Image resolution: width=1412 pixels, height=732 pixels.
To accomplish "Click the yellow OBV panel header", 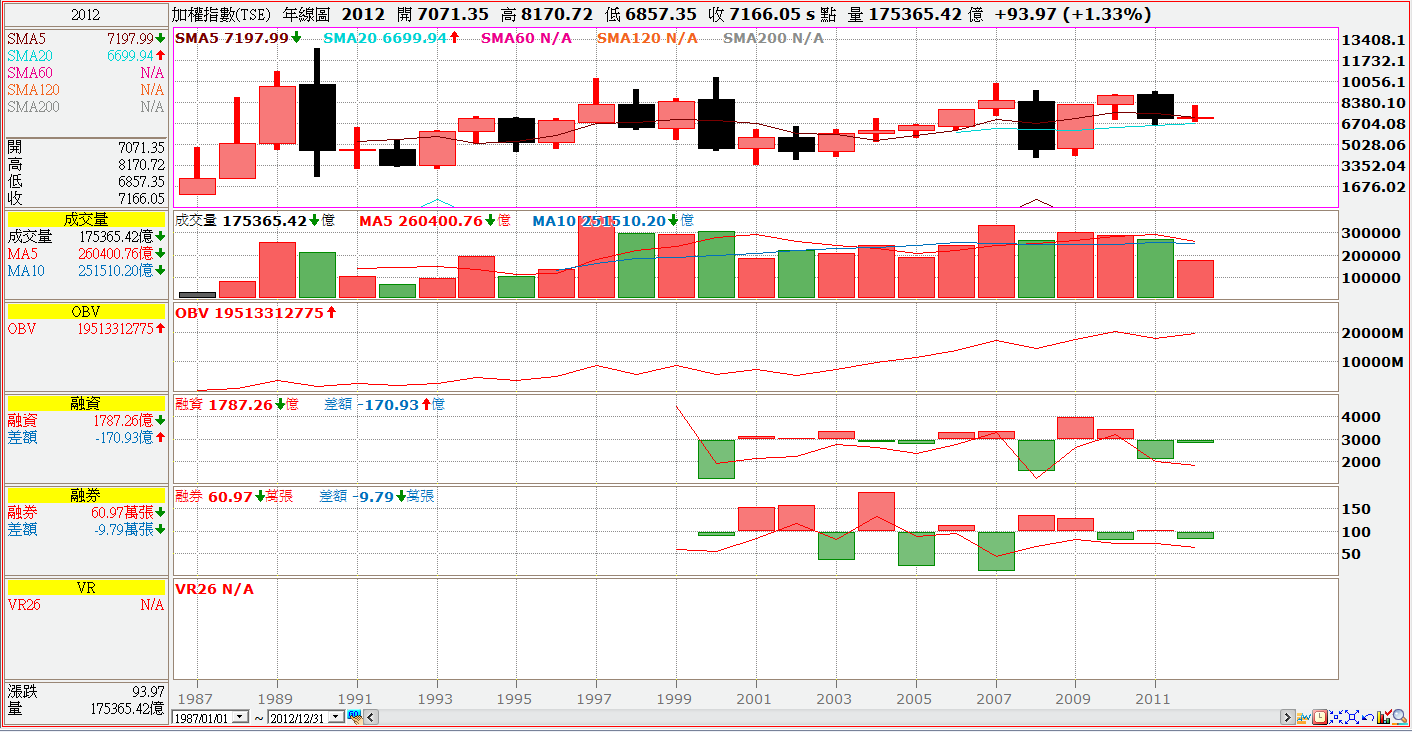I will [86, 312].
